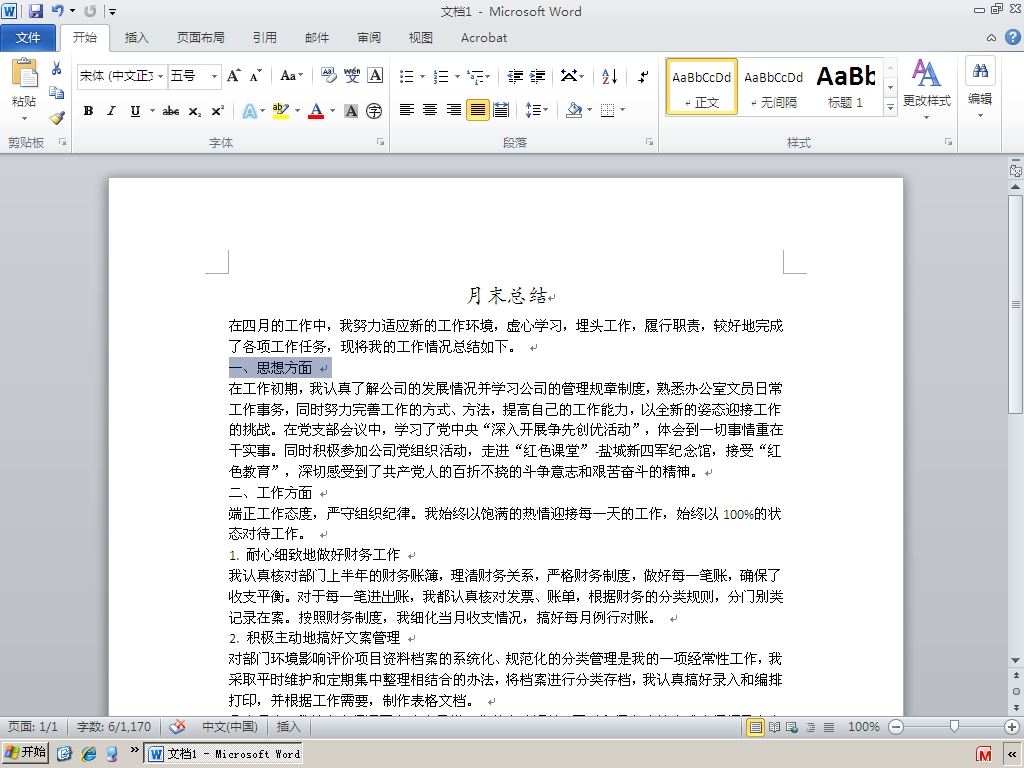Show or hide paragraph marks
The height and width of the screenshot is (768, 1024).
click(x=643, y=76)
